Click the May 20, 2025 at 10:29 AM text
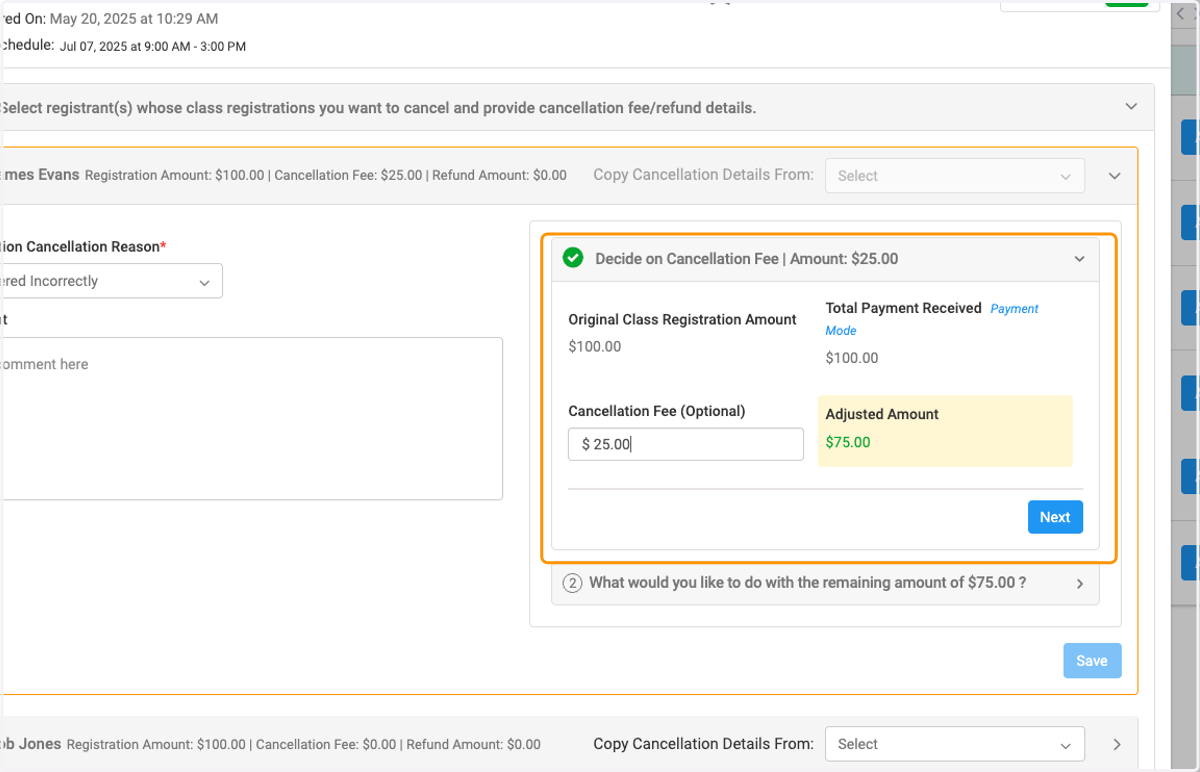This screenshot has height=772, width=1200. point(134,19)
